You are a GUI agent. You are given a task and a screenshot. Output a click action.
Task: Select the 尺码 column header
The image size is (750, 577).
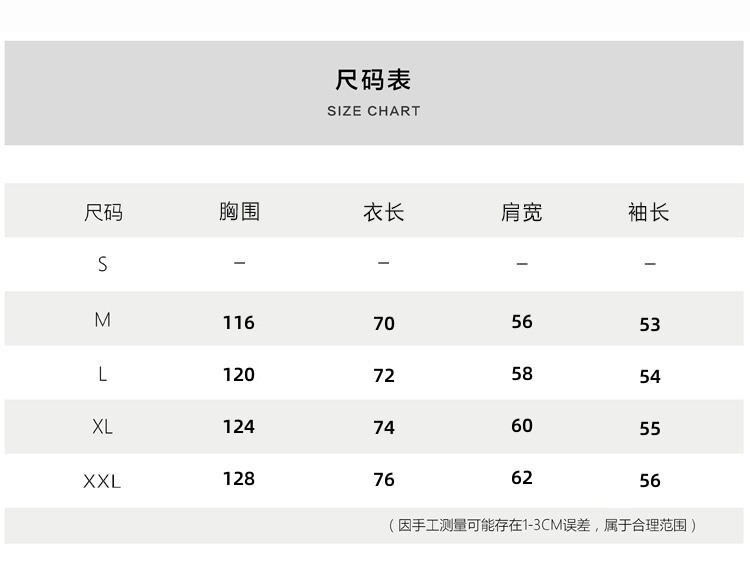tap(103, 212)
